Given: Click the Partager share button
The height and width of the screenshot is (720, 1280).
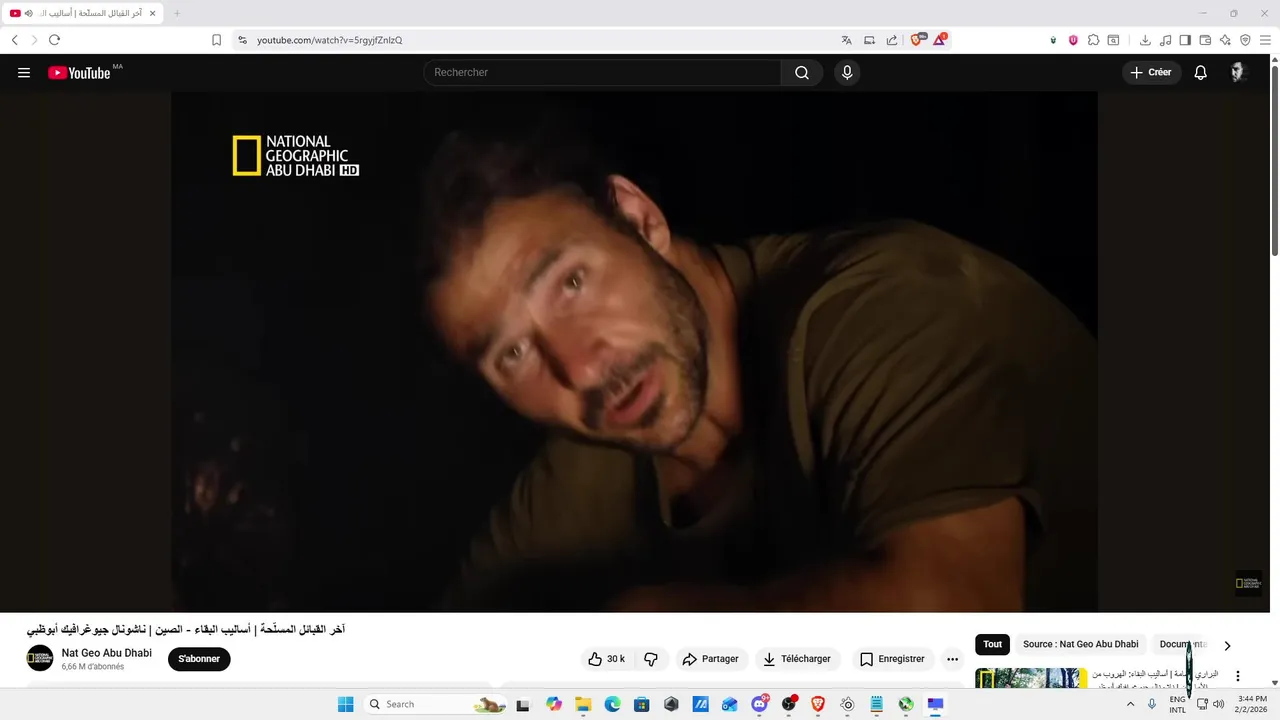Looking at the screenshot, I should tap(710, 659).
